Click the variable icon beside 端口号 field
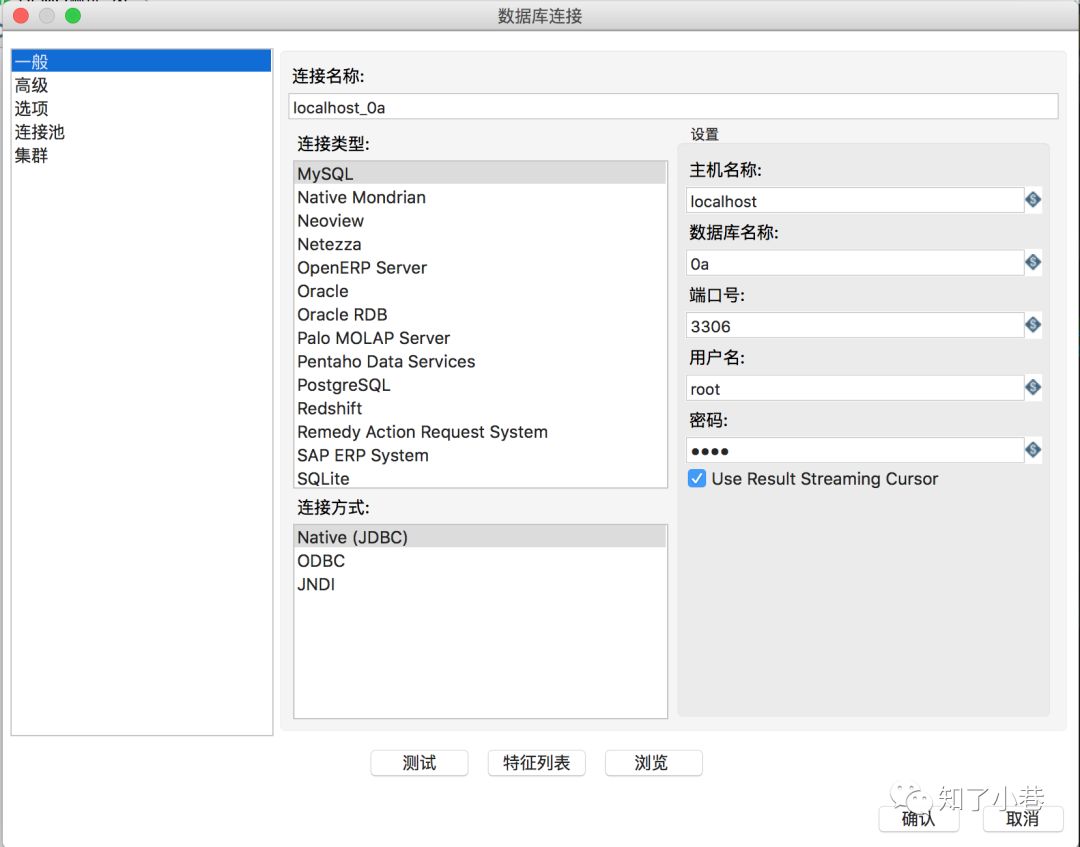 tap(1033, 324)
